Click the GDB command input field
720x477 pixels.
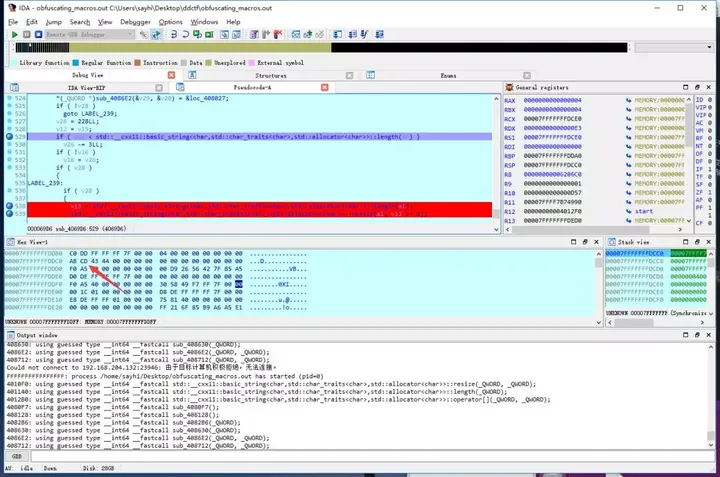(372, 456)
